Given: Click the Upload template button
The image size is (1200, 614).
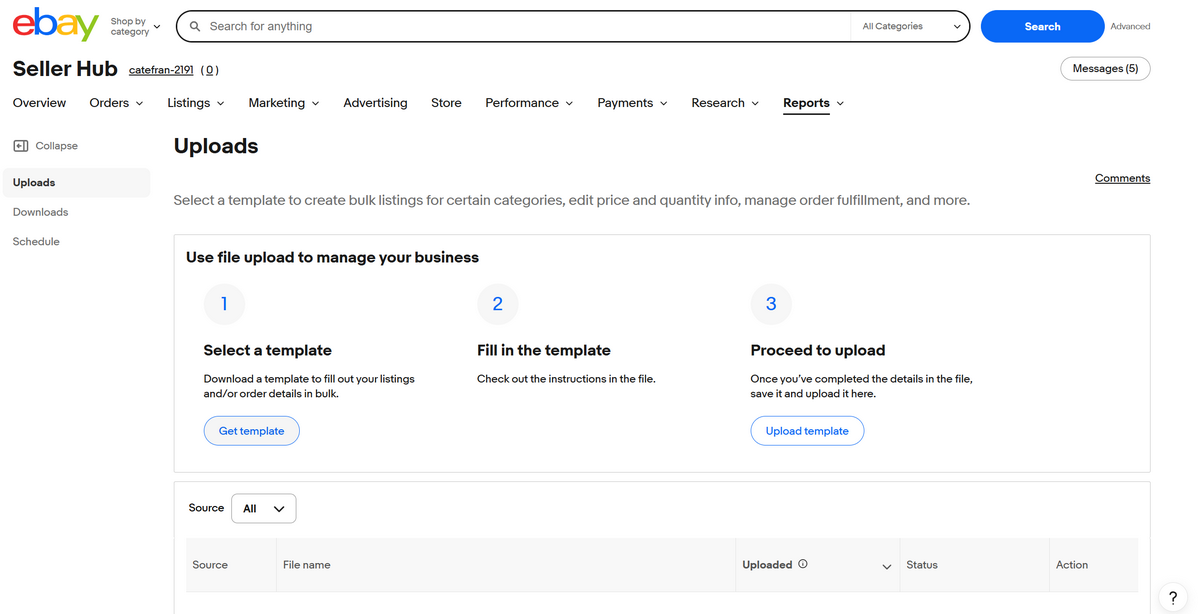Looking at the screenshot, I should (807, 430).
